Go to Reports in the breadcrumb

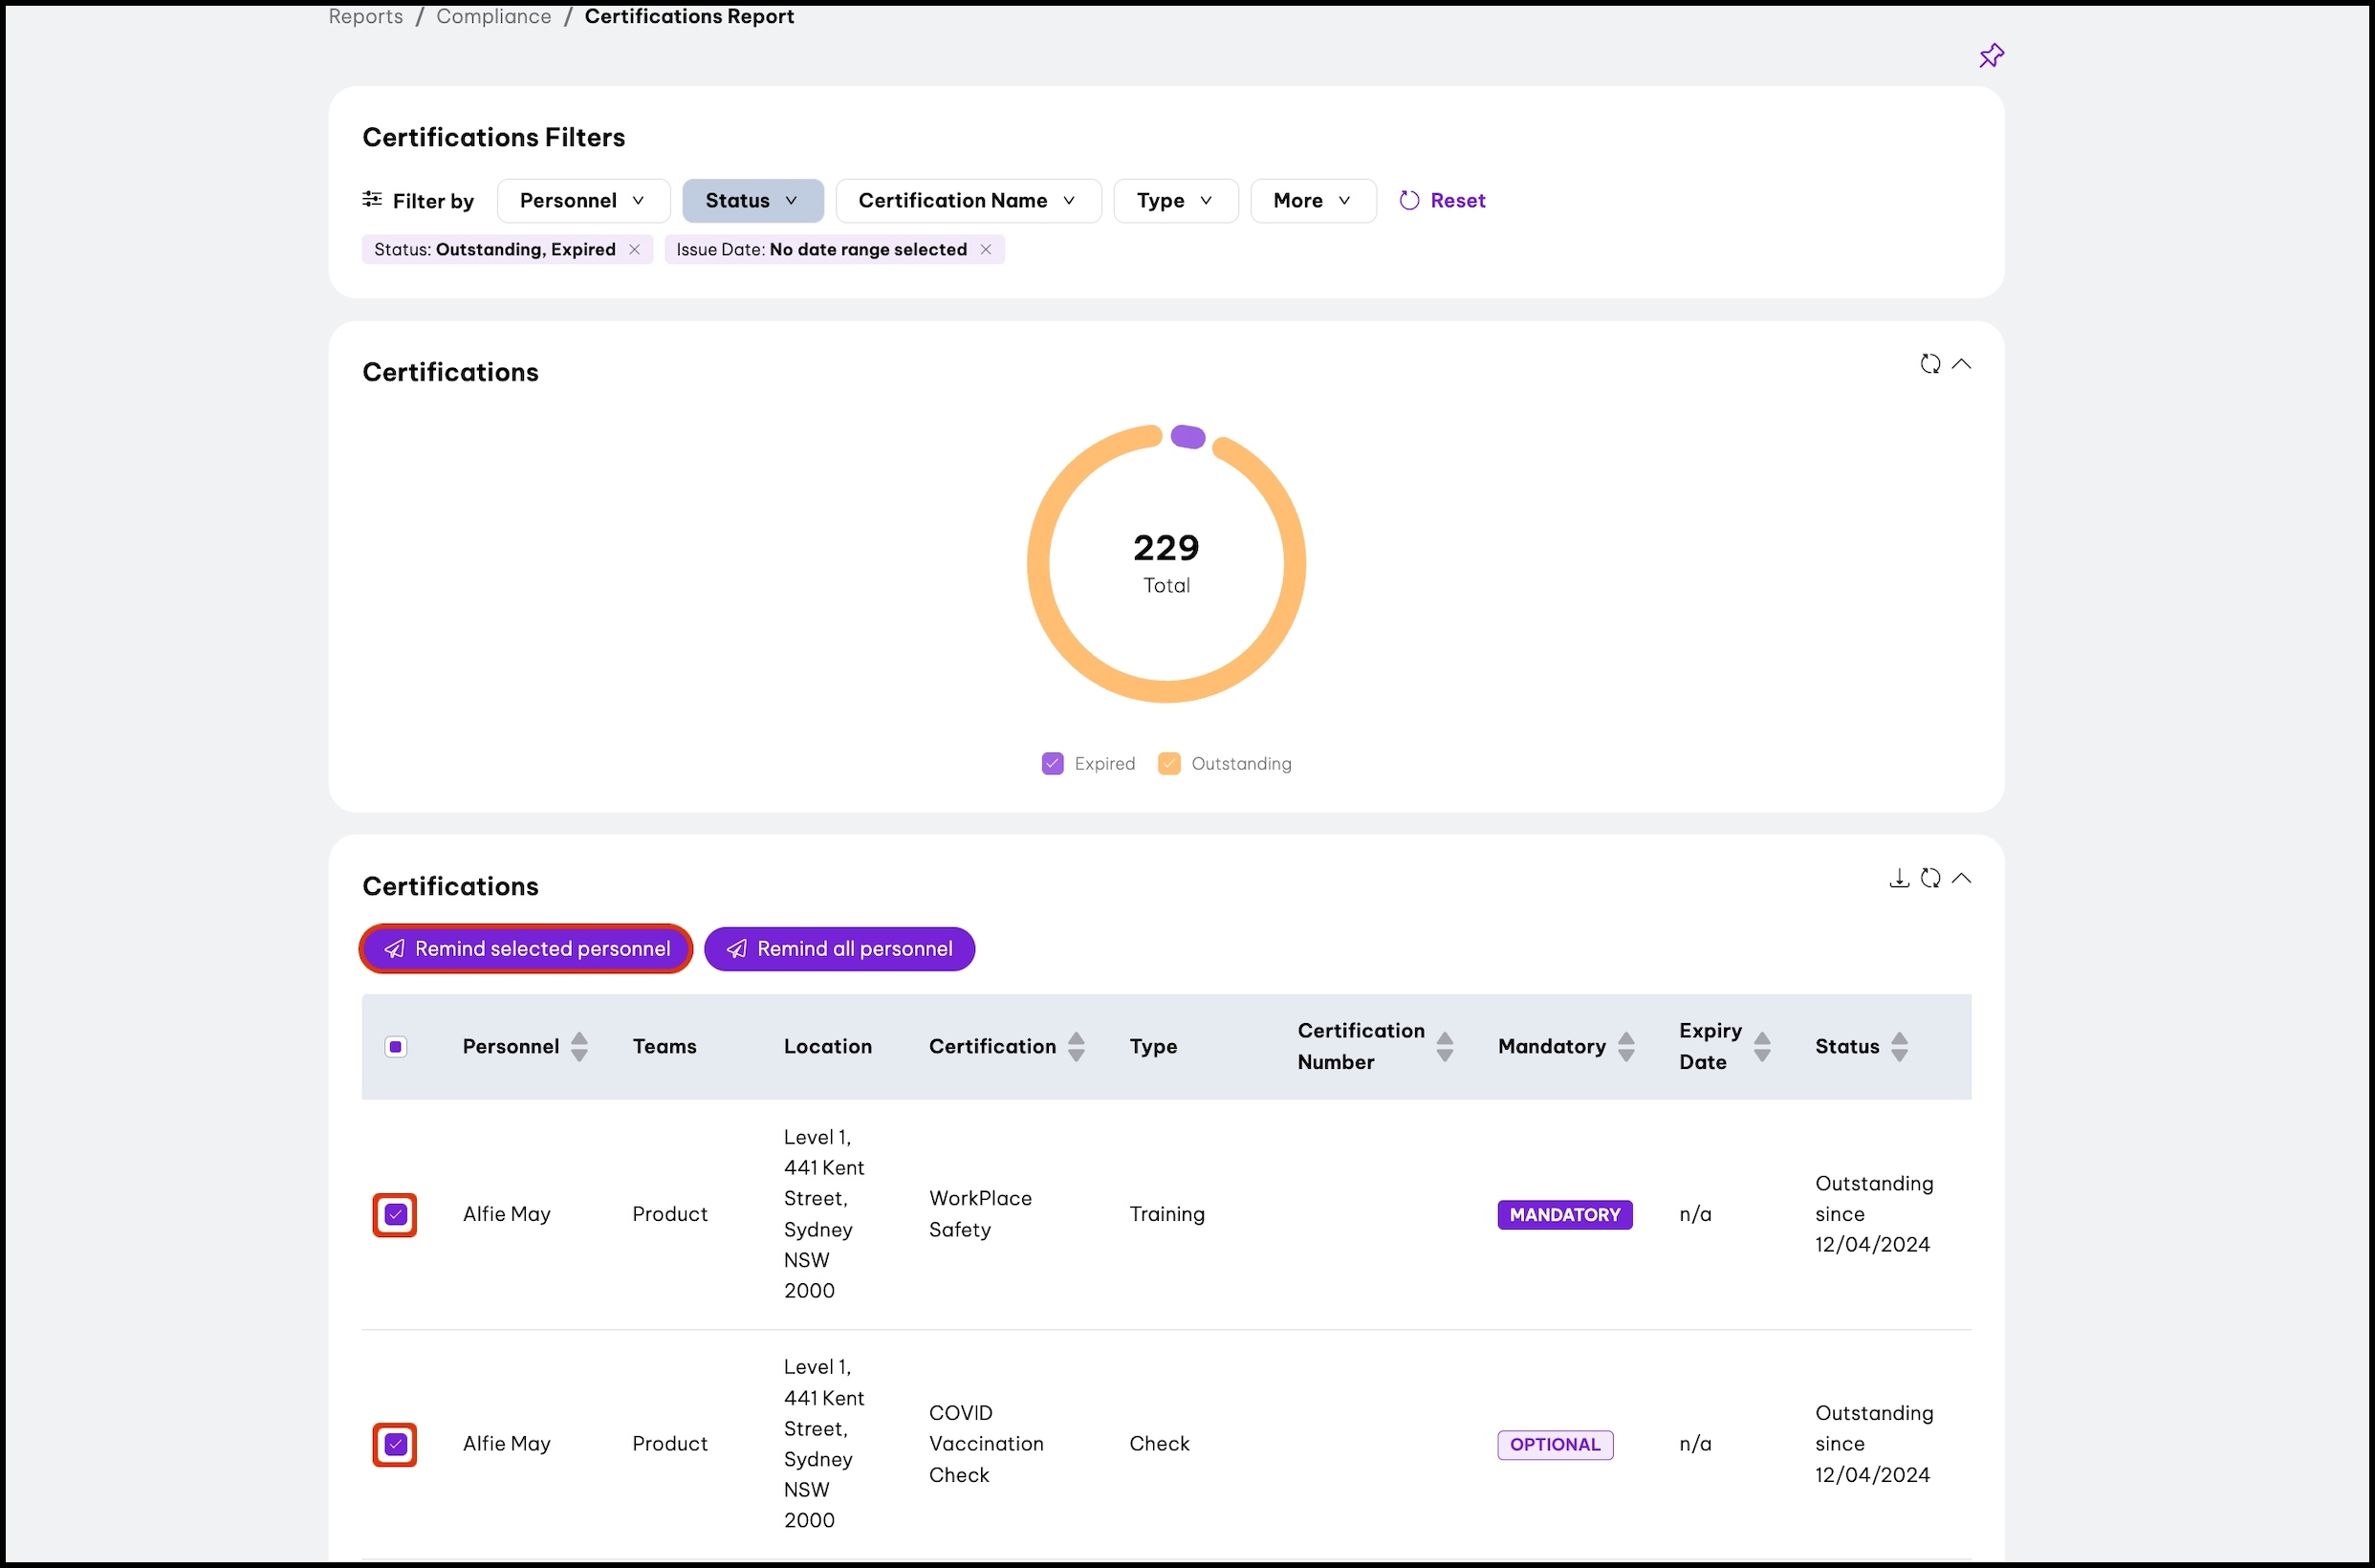pos(365,16)
